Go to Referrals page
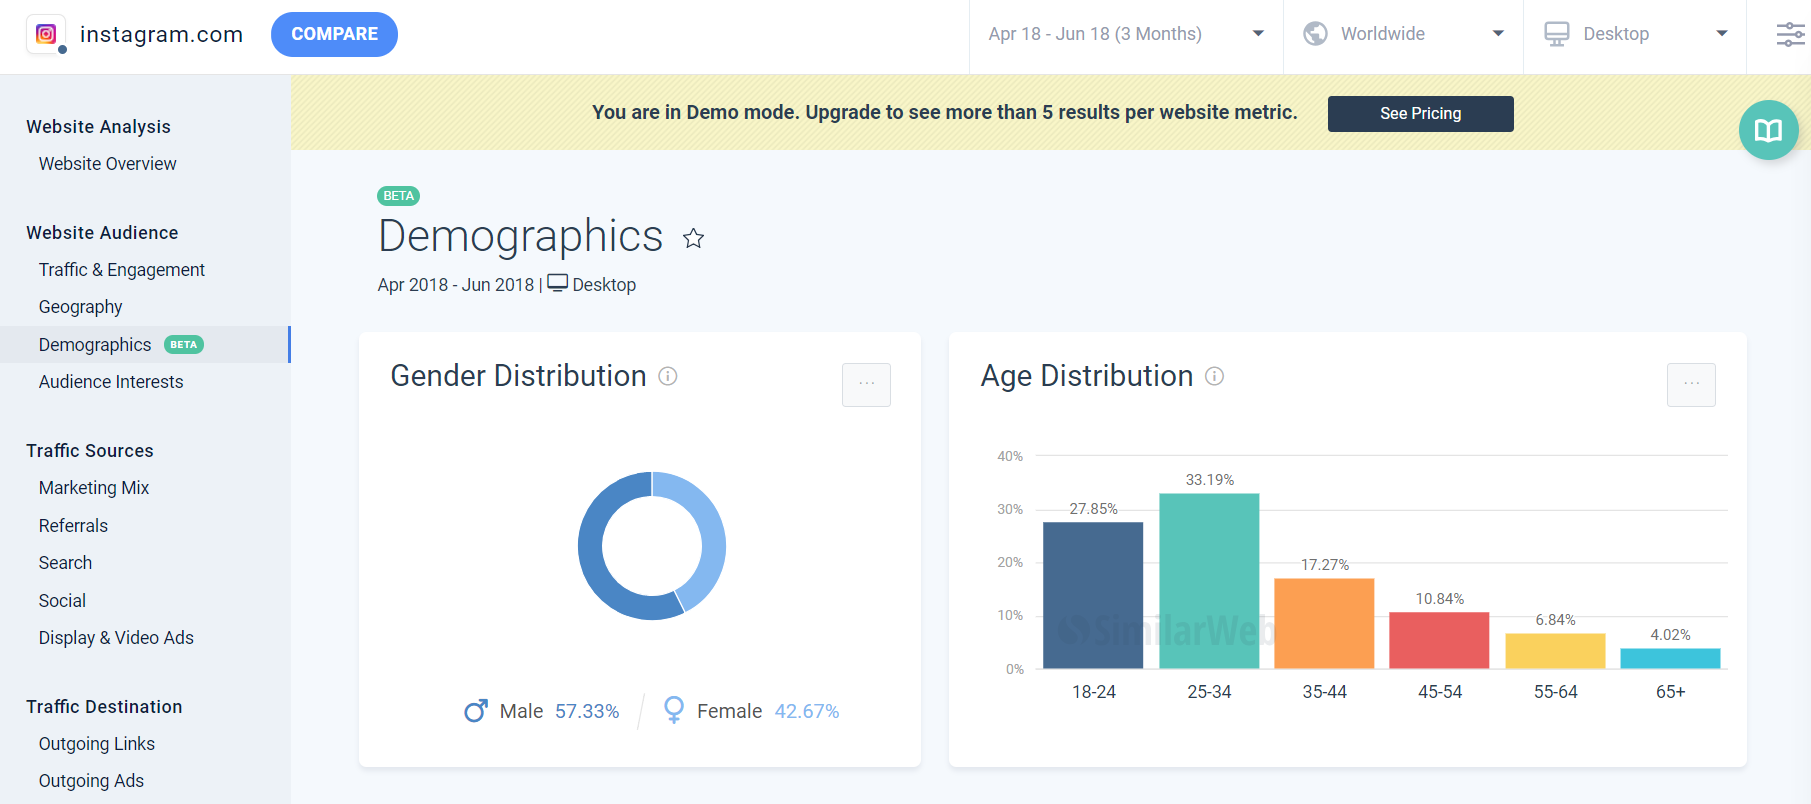Image resolution: width=1811 pixels, height=804 pixels. [73, 526]
